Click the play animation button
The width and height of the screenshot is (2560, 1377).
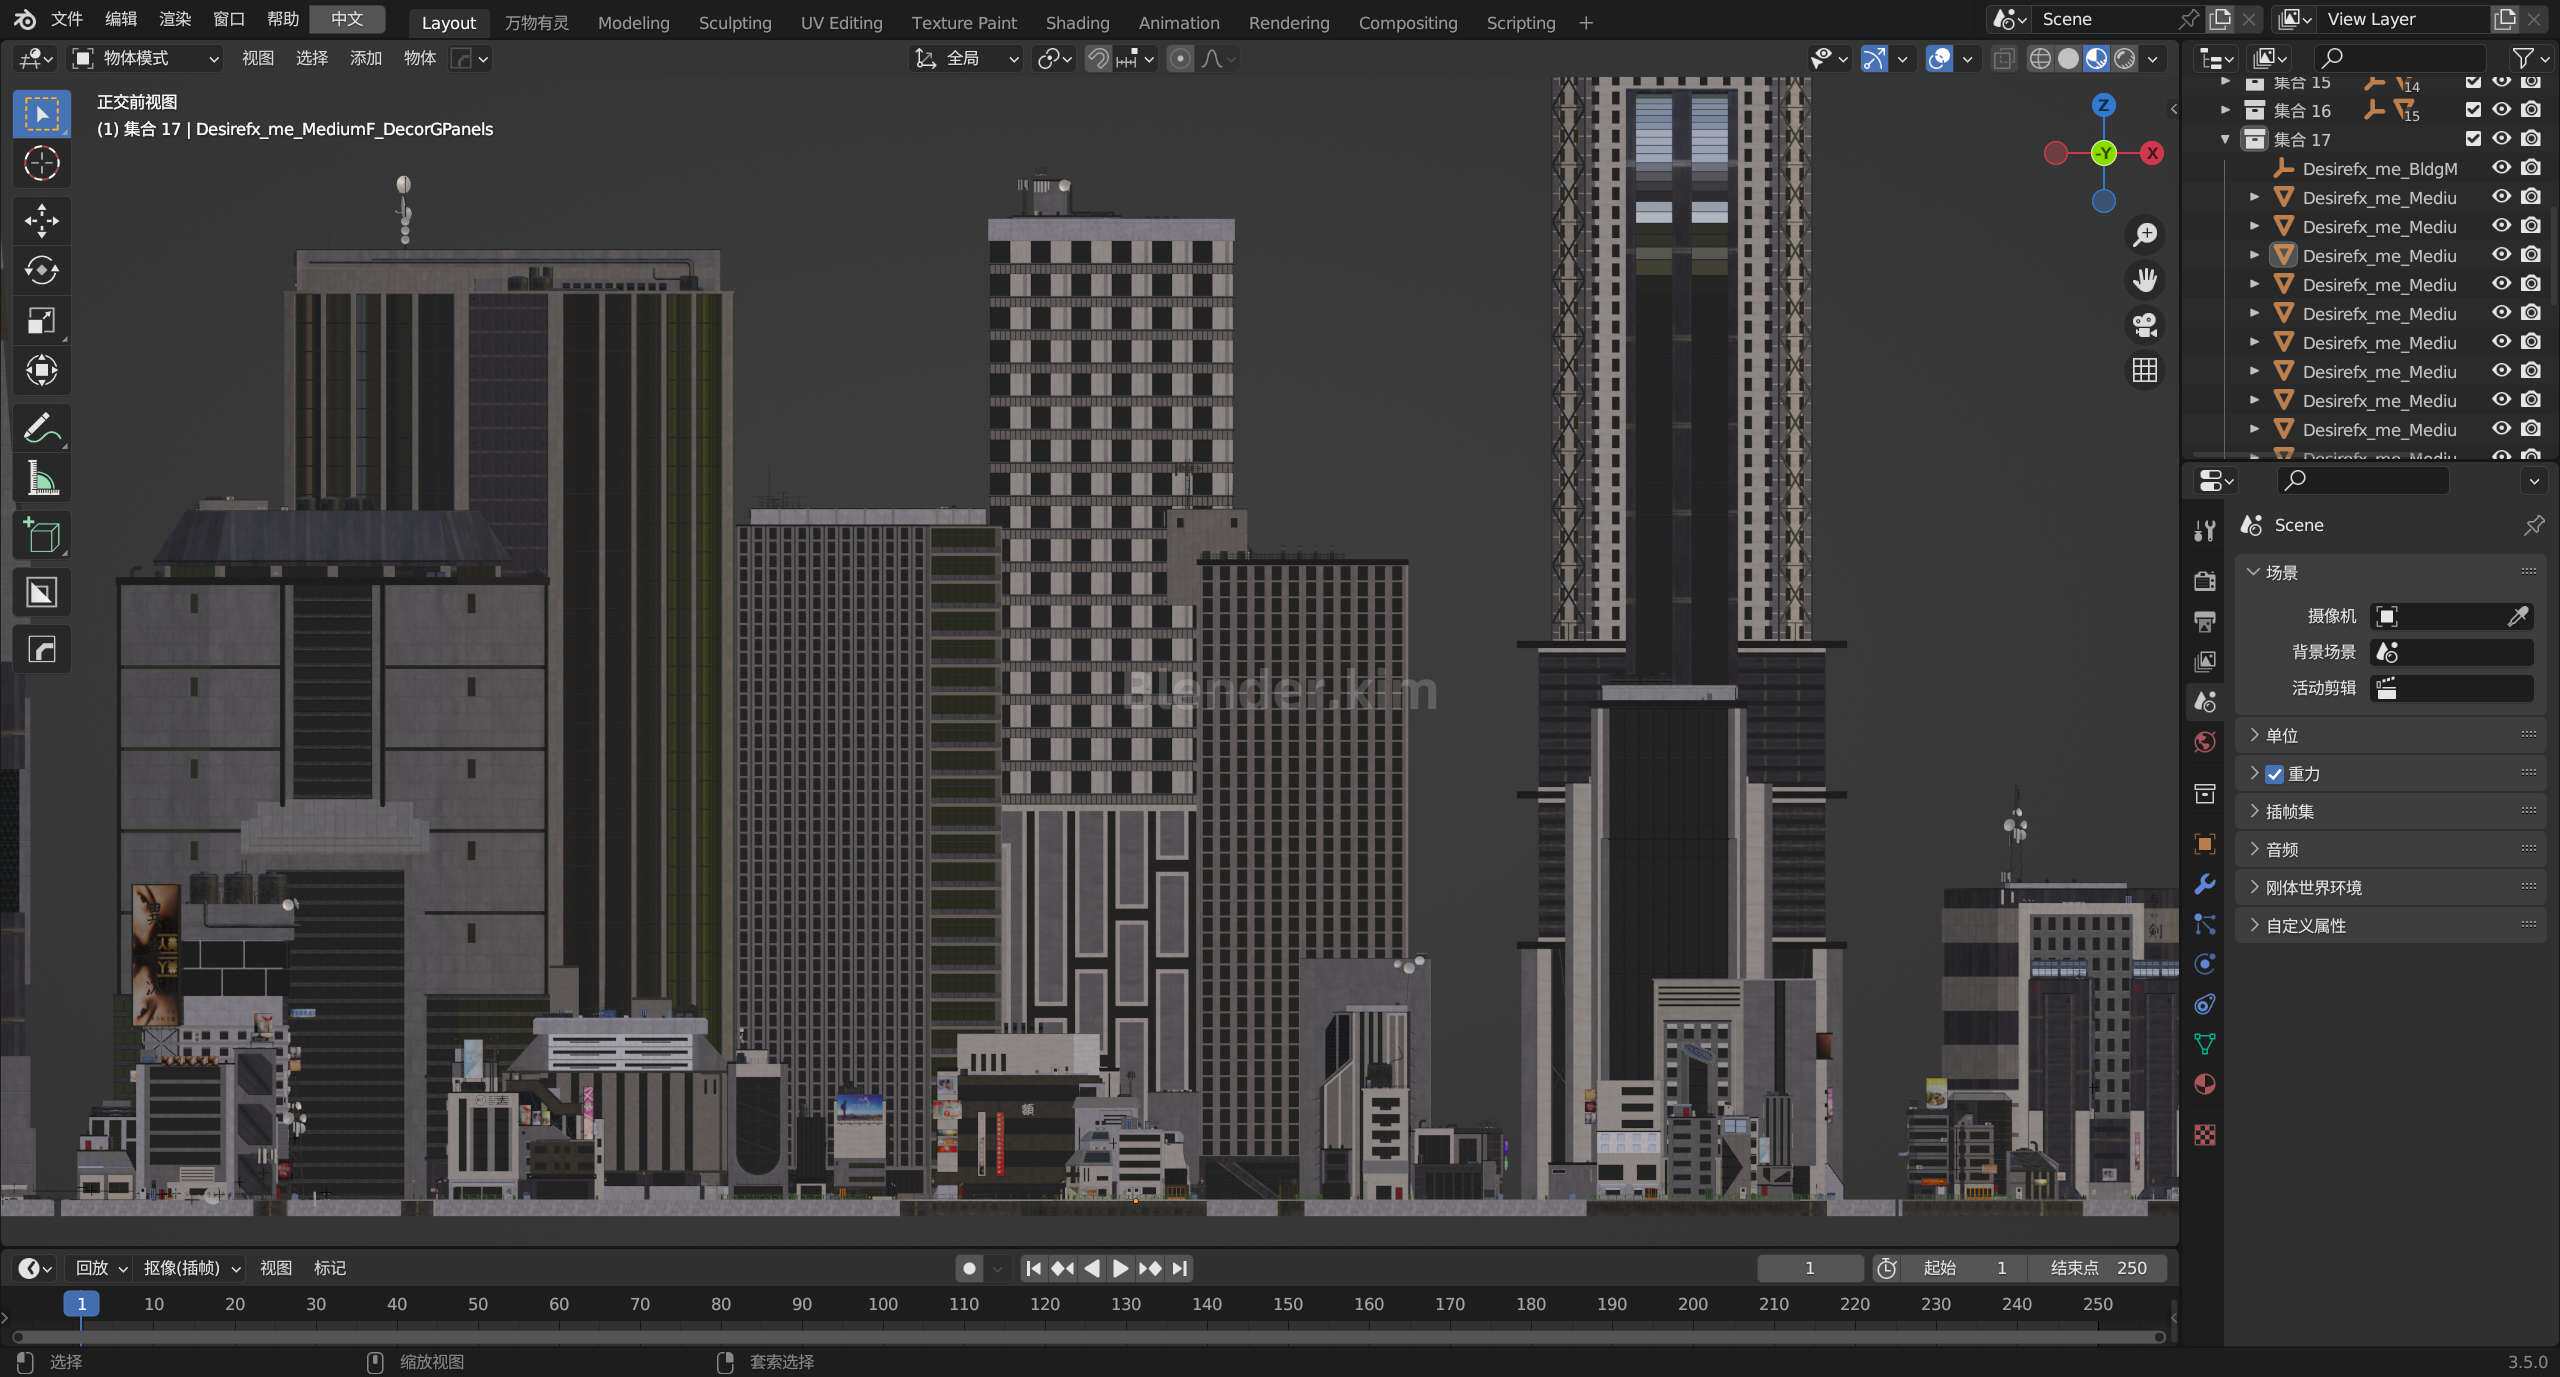tap(1121, 1268)
